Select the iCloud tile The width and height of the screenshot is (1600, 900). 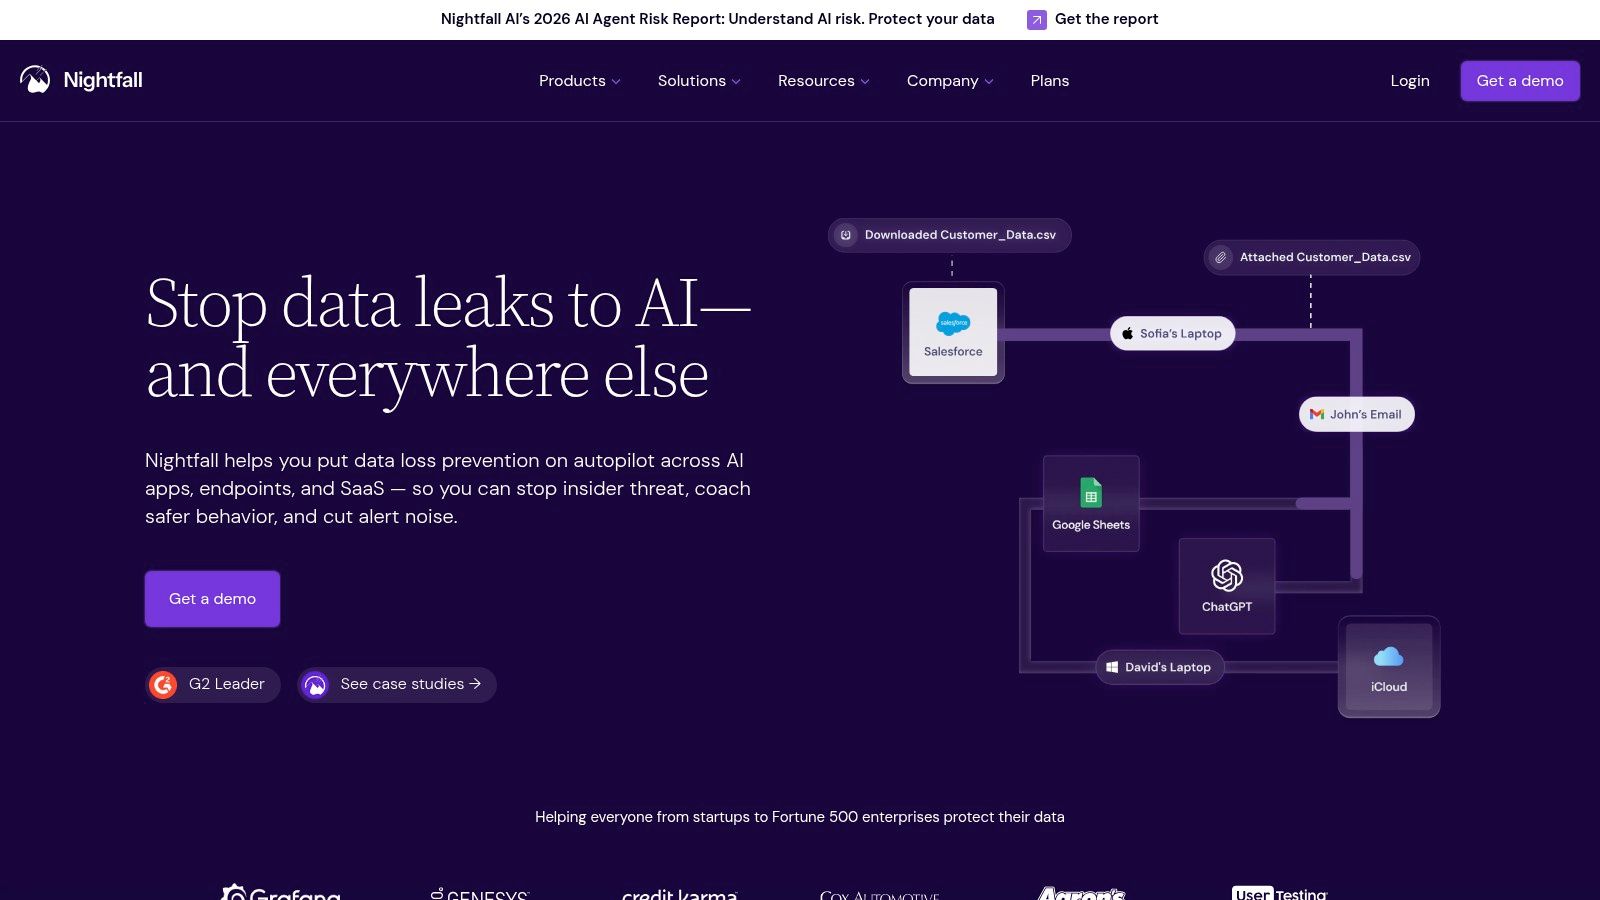[1389, 667]
